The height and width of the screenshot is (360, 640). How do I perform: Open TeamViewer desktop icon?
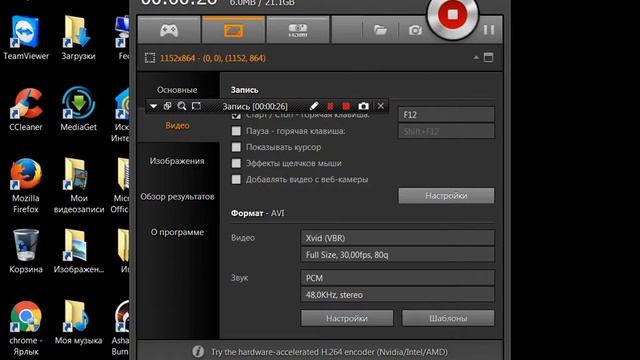point(26,38)
